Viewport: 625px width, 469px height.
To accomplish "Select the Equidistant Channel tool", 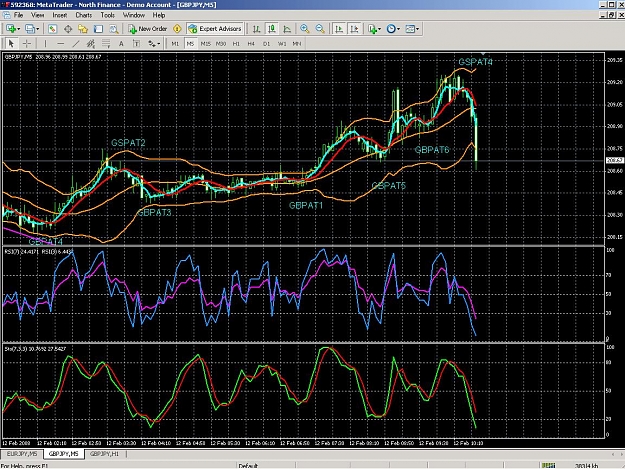I will [x=91, y=43].
